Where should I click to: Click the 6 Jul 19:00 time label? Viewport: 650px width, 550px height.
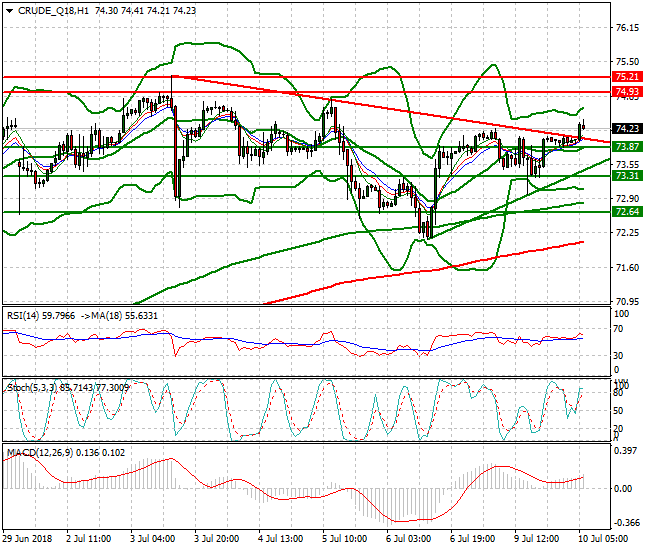click(473, 539)
